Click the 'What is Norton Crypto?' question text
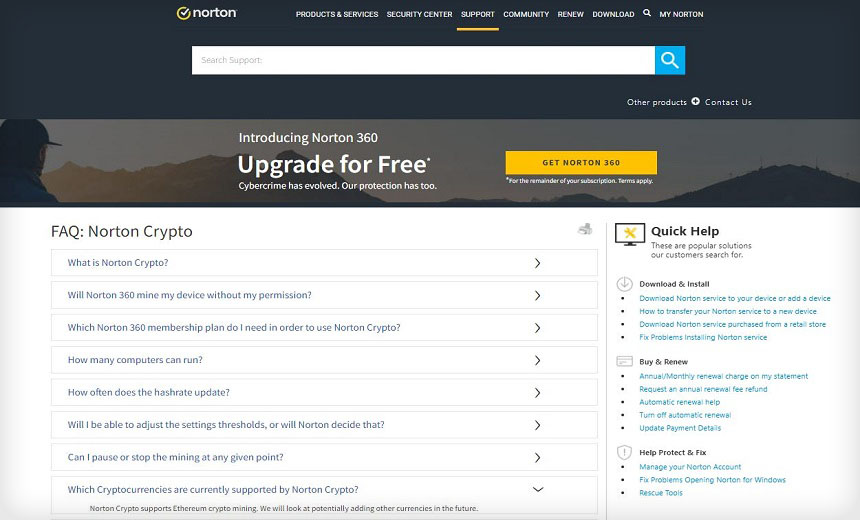This screenshot has height=520, width=860. [118, 263]
